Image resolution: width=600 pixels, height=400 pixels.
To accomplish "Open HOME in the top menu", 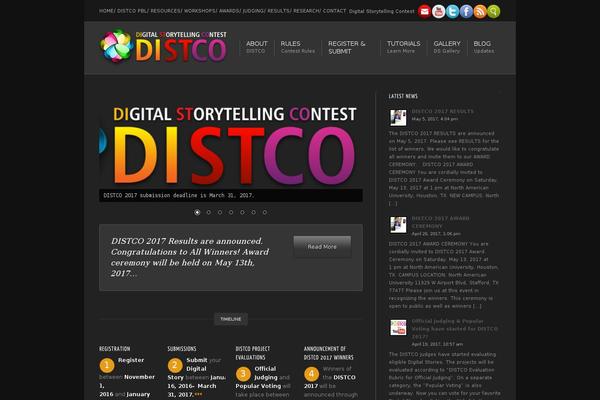I will [106, 11].
